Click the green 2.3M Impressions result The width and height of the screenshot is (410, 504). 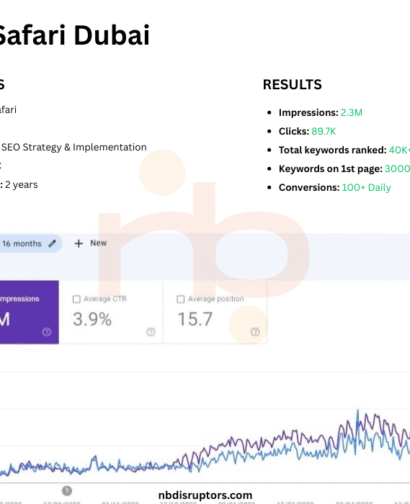click(x=351, y=113)
